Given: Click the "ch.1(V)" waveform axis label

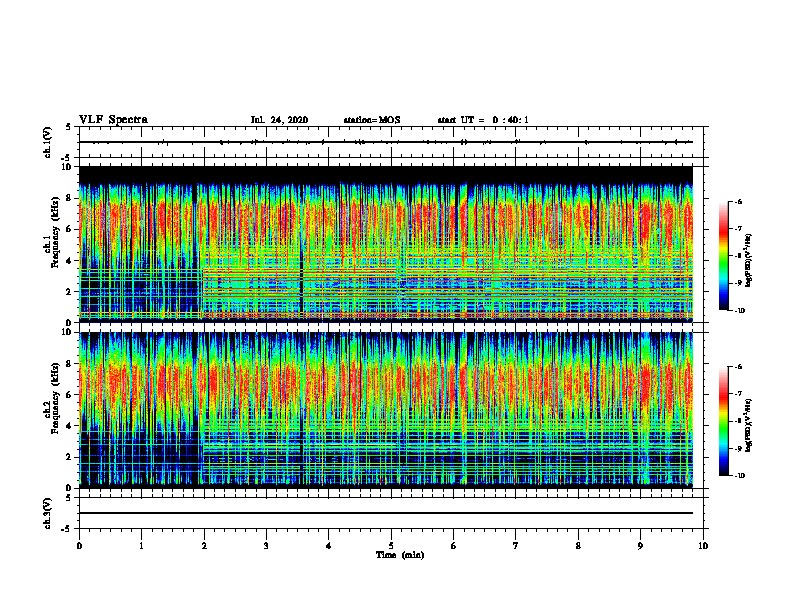Looking at the screenshot, I should click(x=48, y=142).
